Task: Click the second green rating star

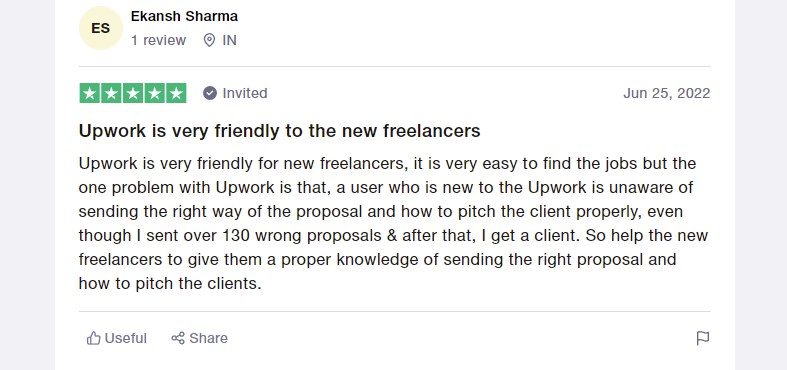Action: click(111, 93)
